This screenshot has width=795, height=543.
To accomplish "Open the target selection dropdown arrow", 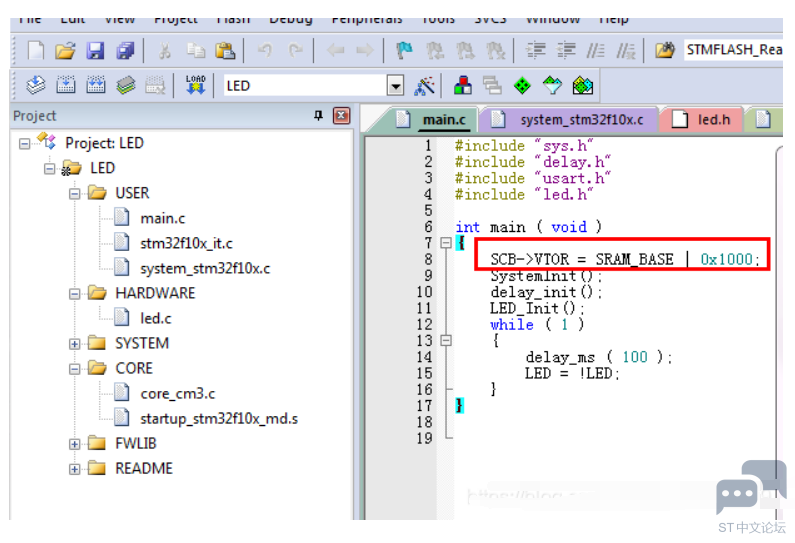I will (395, 86).
